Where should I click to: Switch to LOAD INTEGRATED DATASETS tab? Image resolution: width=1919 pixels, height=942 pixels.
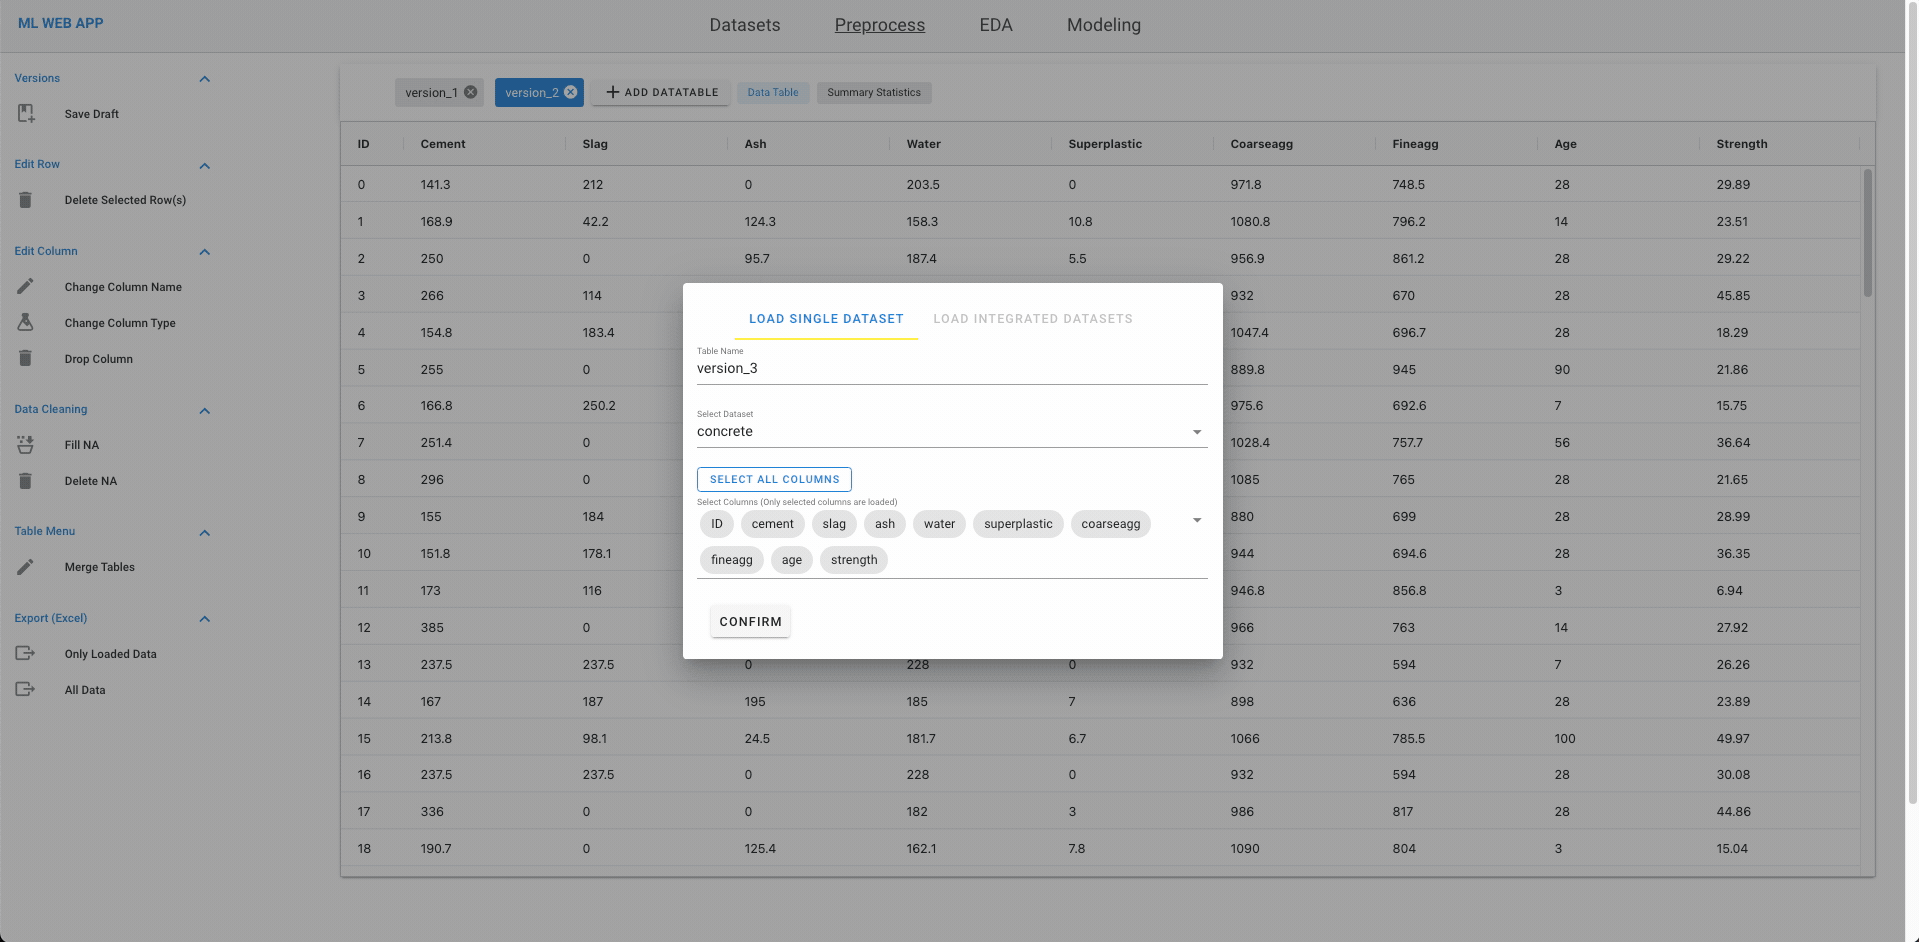pos(1032,318)
